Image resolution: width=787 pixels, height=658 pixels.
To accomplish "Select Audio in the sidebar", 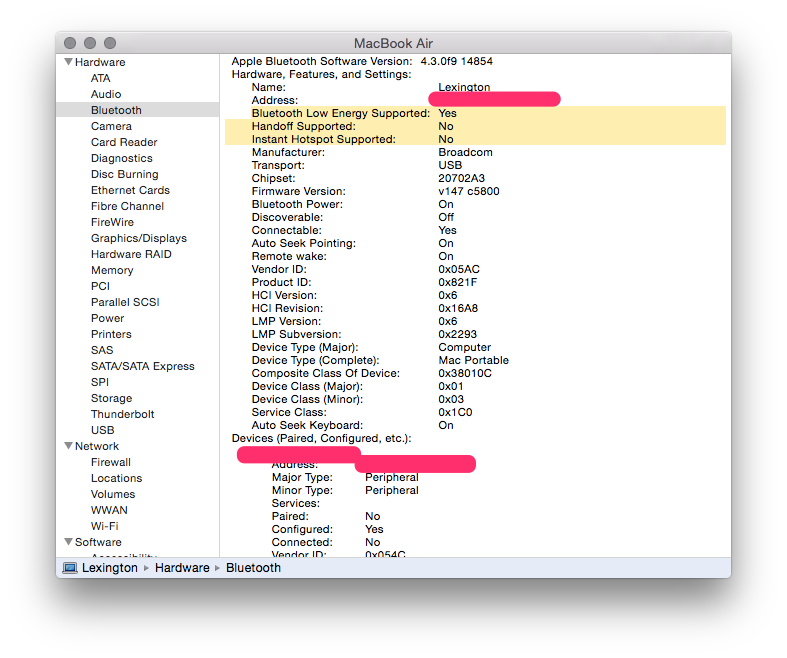I will [106, 94].
